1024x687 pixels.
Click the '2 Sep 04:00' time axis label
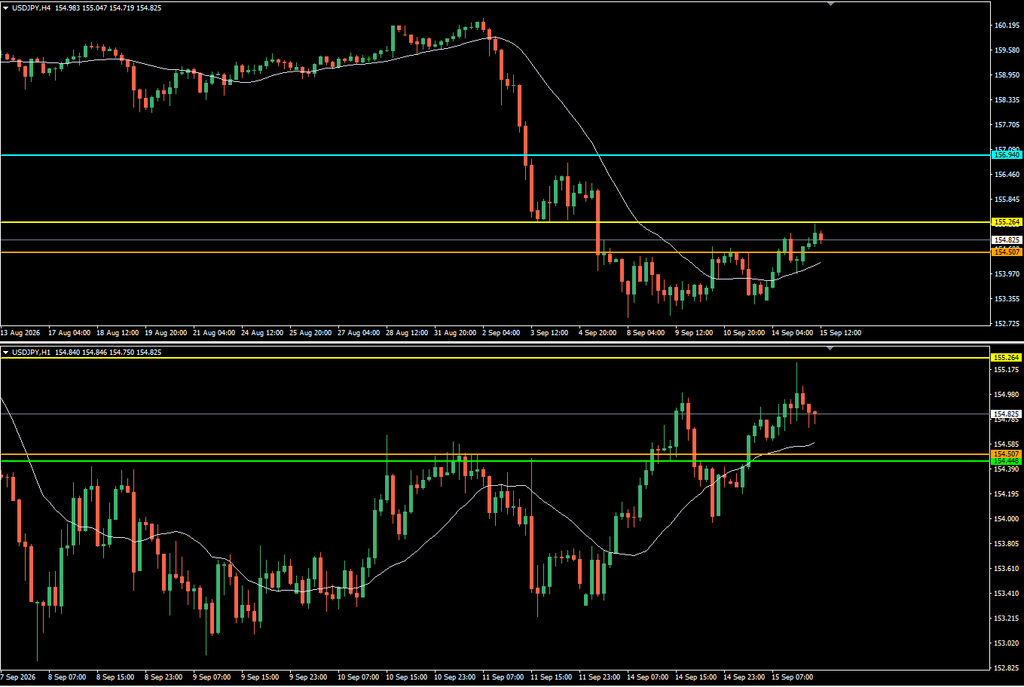click(x=501, y=332)
